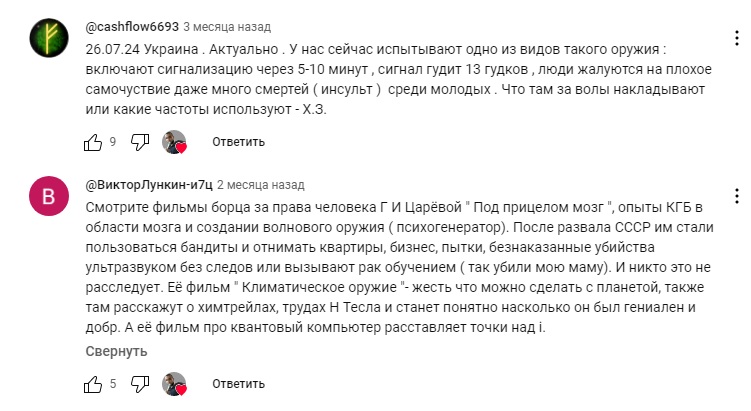Dislike the @cashflow6693 comment
The width and height of the screenshot is (751, 411).
[140, 142]
